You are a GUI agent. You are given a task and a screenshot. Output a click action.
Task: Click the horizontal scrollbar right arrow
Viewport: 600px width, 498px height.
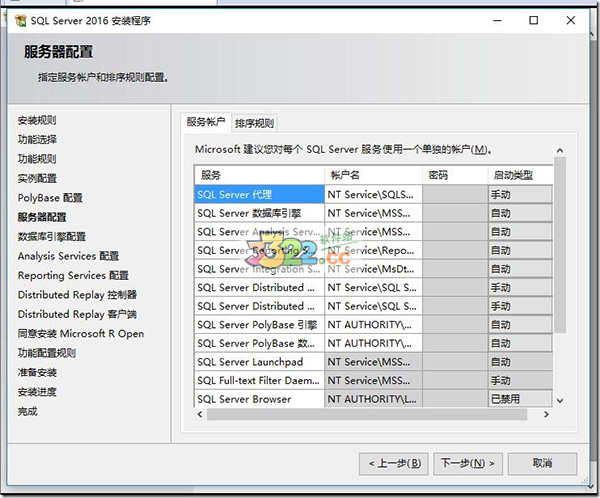546,414
